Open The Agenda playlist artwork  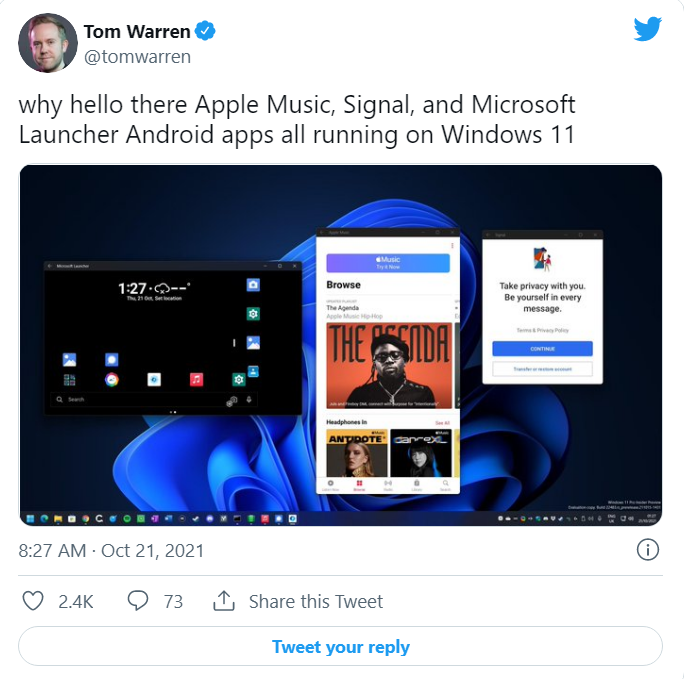pos(389,366)
